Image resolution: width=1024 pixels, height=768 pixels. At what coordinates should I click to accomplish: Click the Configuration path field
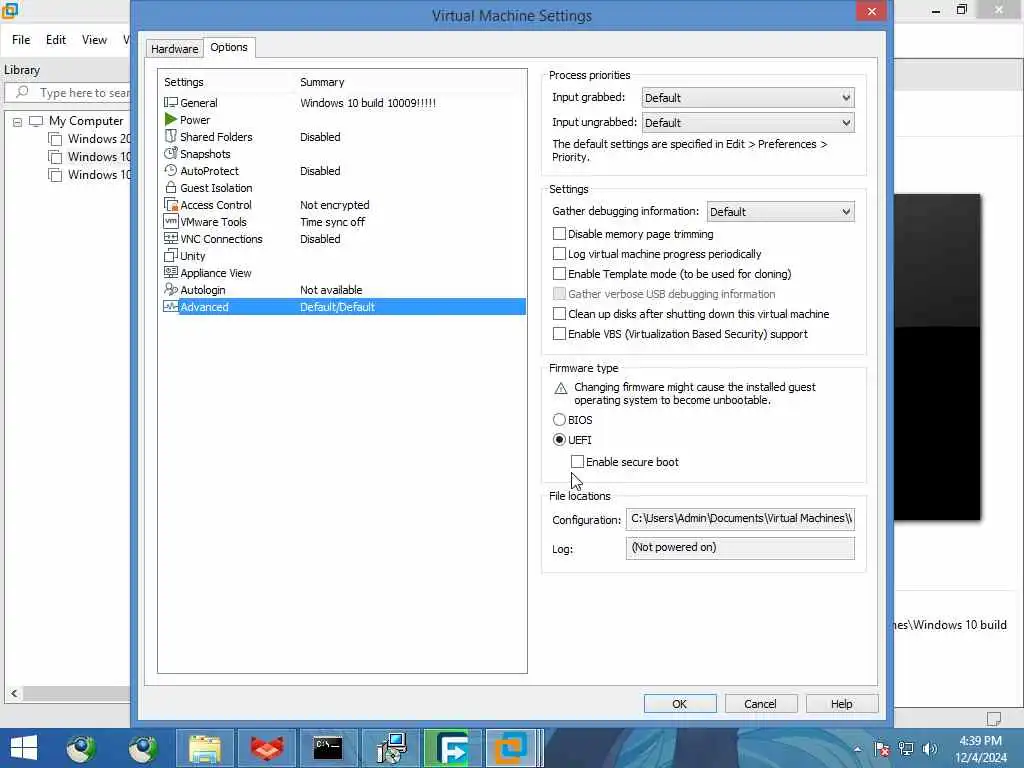(740, 519)
